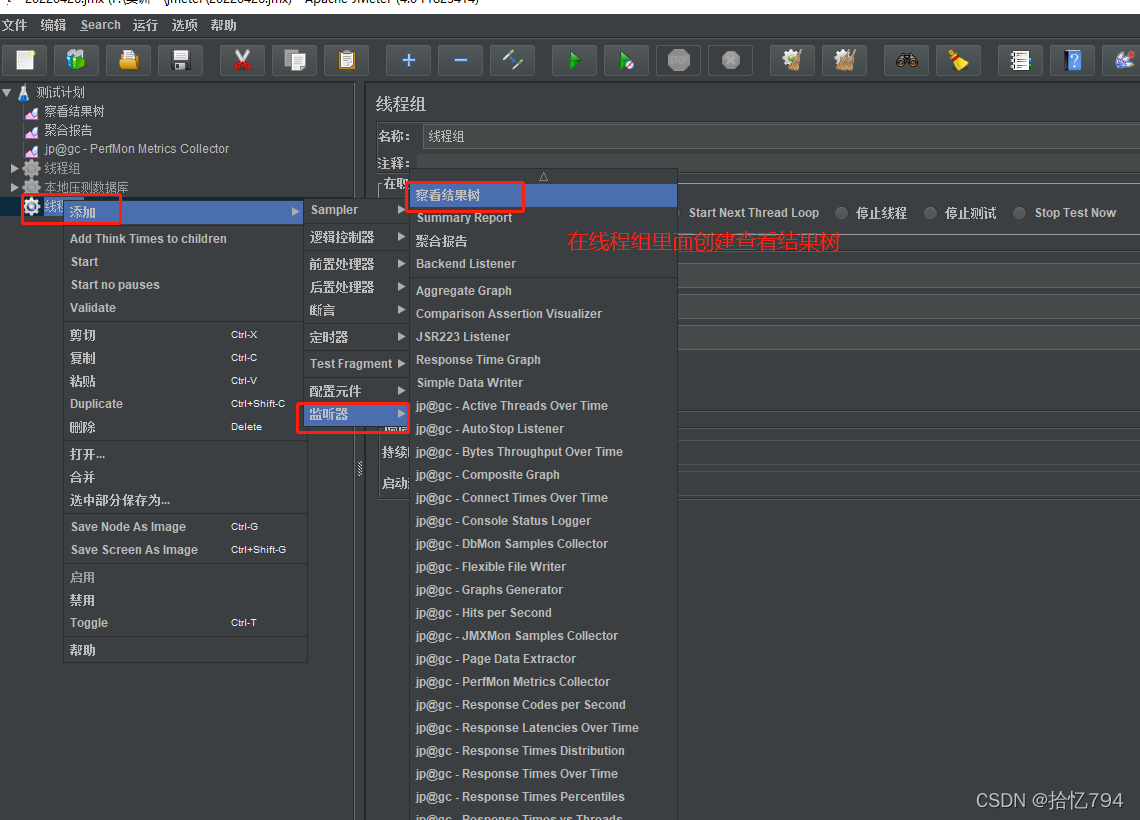Screen dimensions: 1140x820
Task: Open the Function Helper list icon
Action: (x=1020, y=60)
